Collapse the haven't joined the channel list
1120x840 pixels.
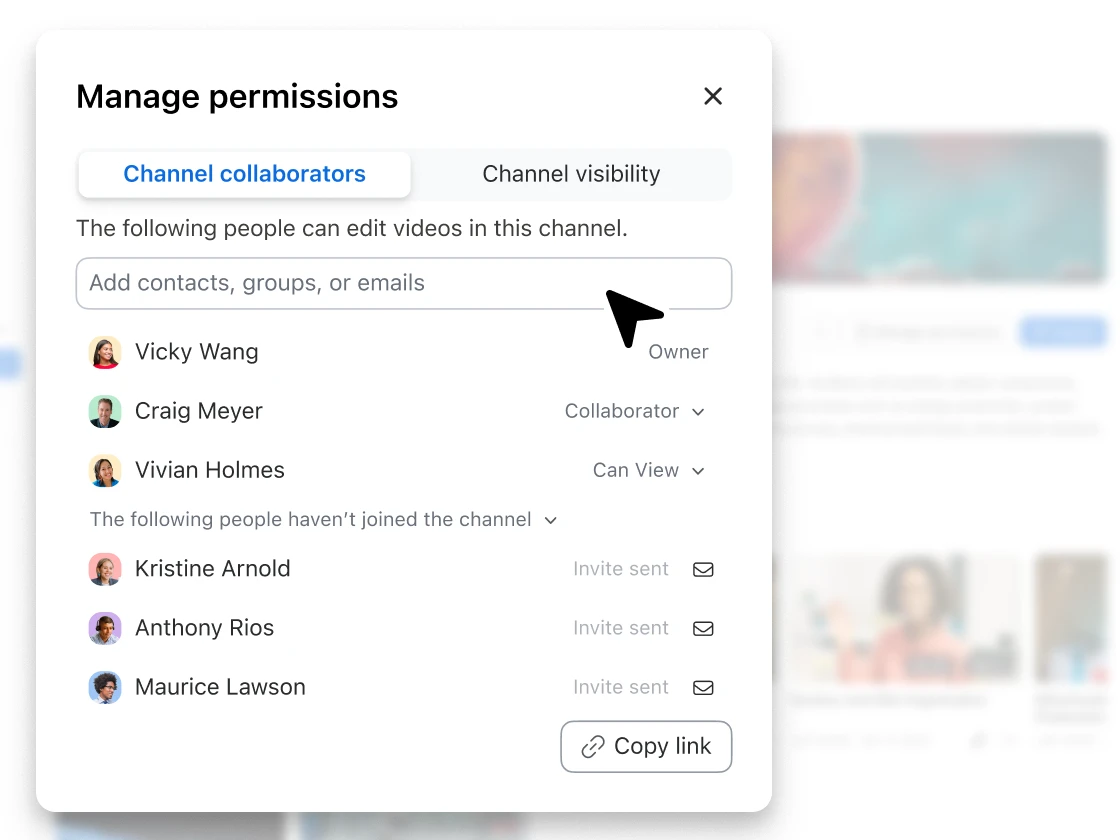[550, 520]
